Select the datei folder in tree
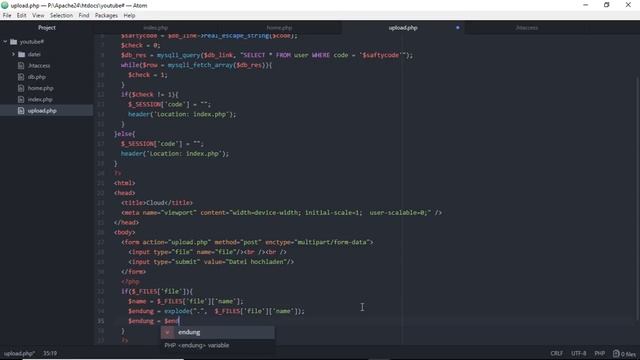 (34, 54)
